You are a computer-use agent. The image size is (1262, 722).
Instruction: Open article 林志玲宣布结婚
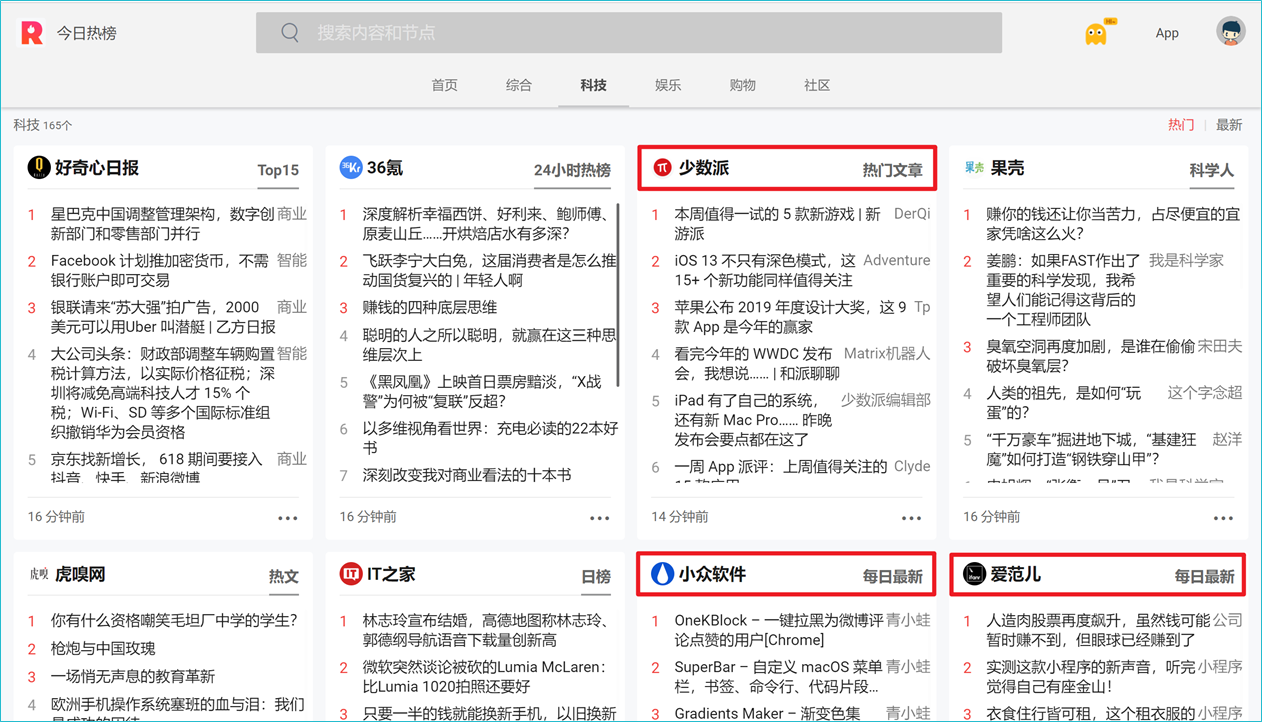[486, 630]
